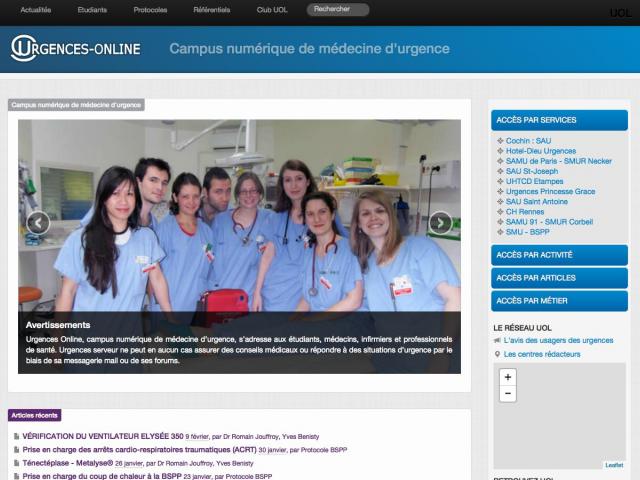Image resolution: width=640 pixels, height=480 pixels.
Task: Click the UOL label in top bar
Action: click(620, 13)
